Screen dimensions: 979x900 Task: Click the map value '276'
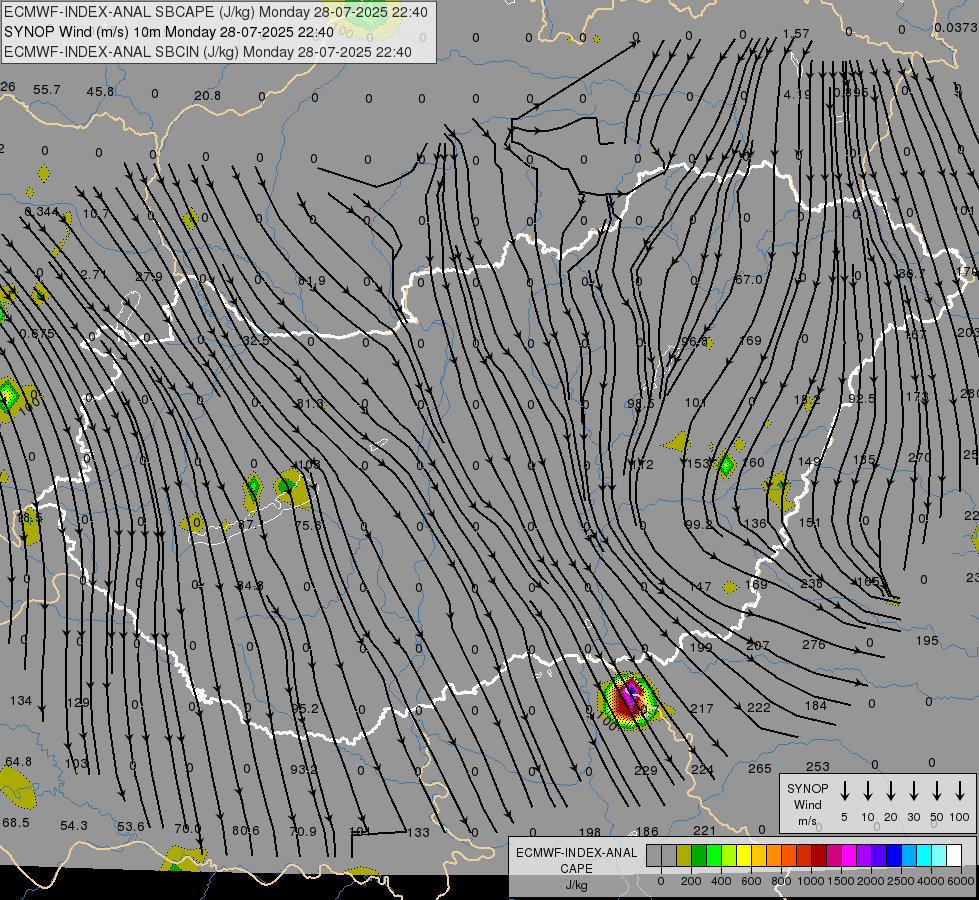click(x=814, y=645)
